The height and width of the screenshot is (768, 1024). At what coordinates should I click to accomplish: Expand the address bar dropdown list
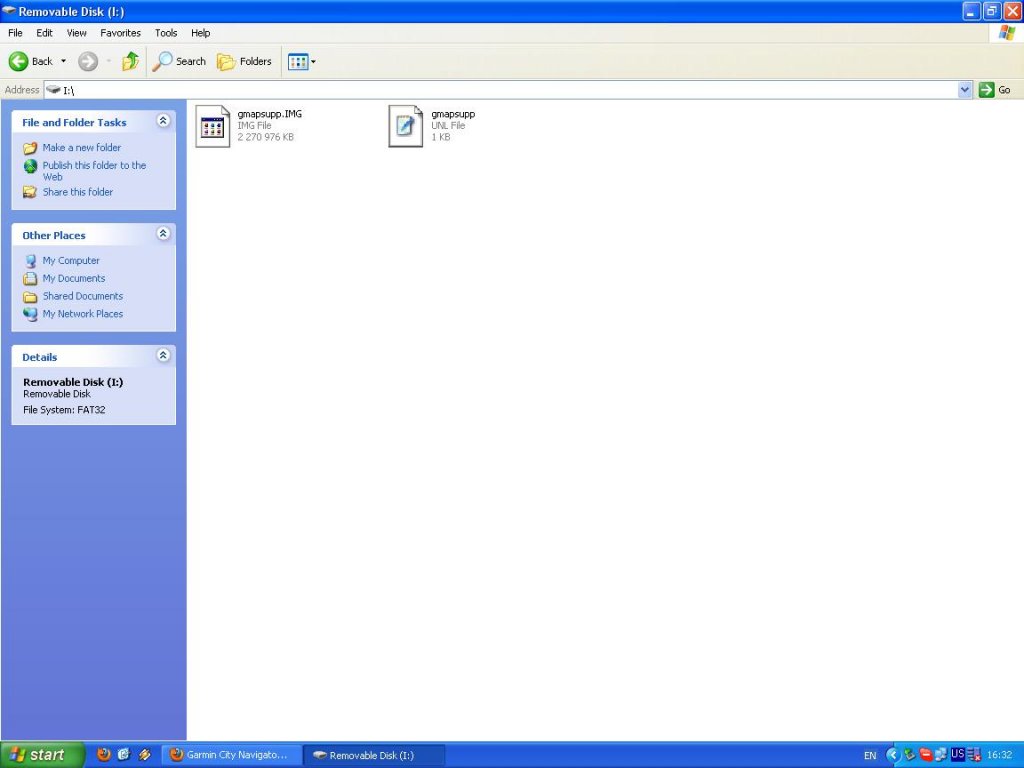[x=965, y=90]
